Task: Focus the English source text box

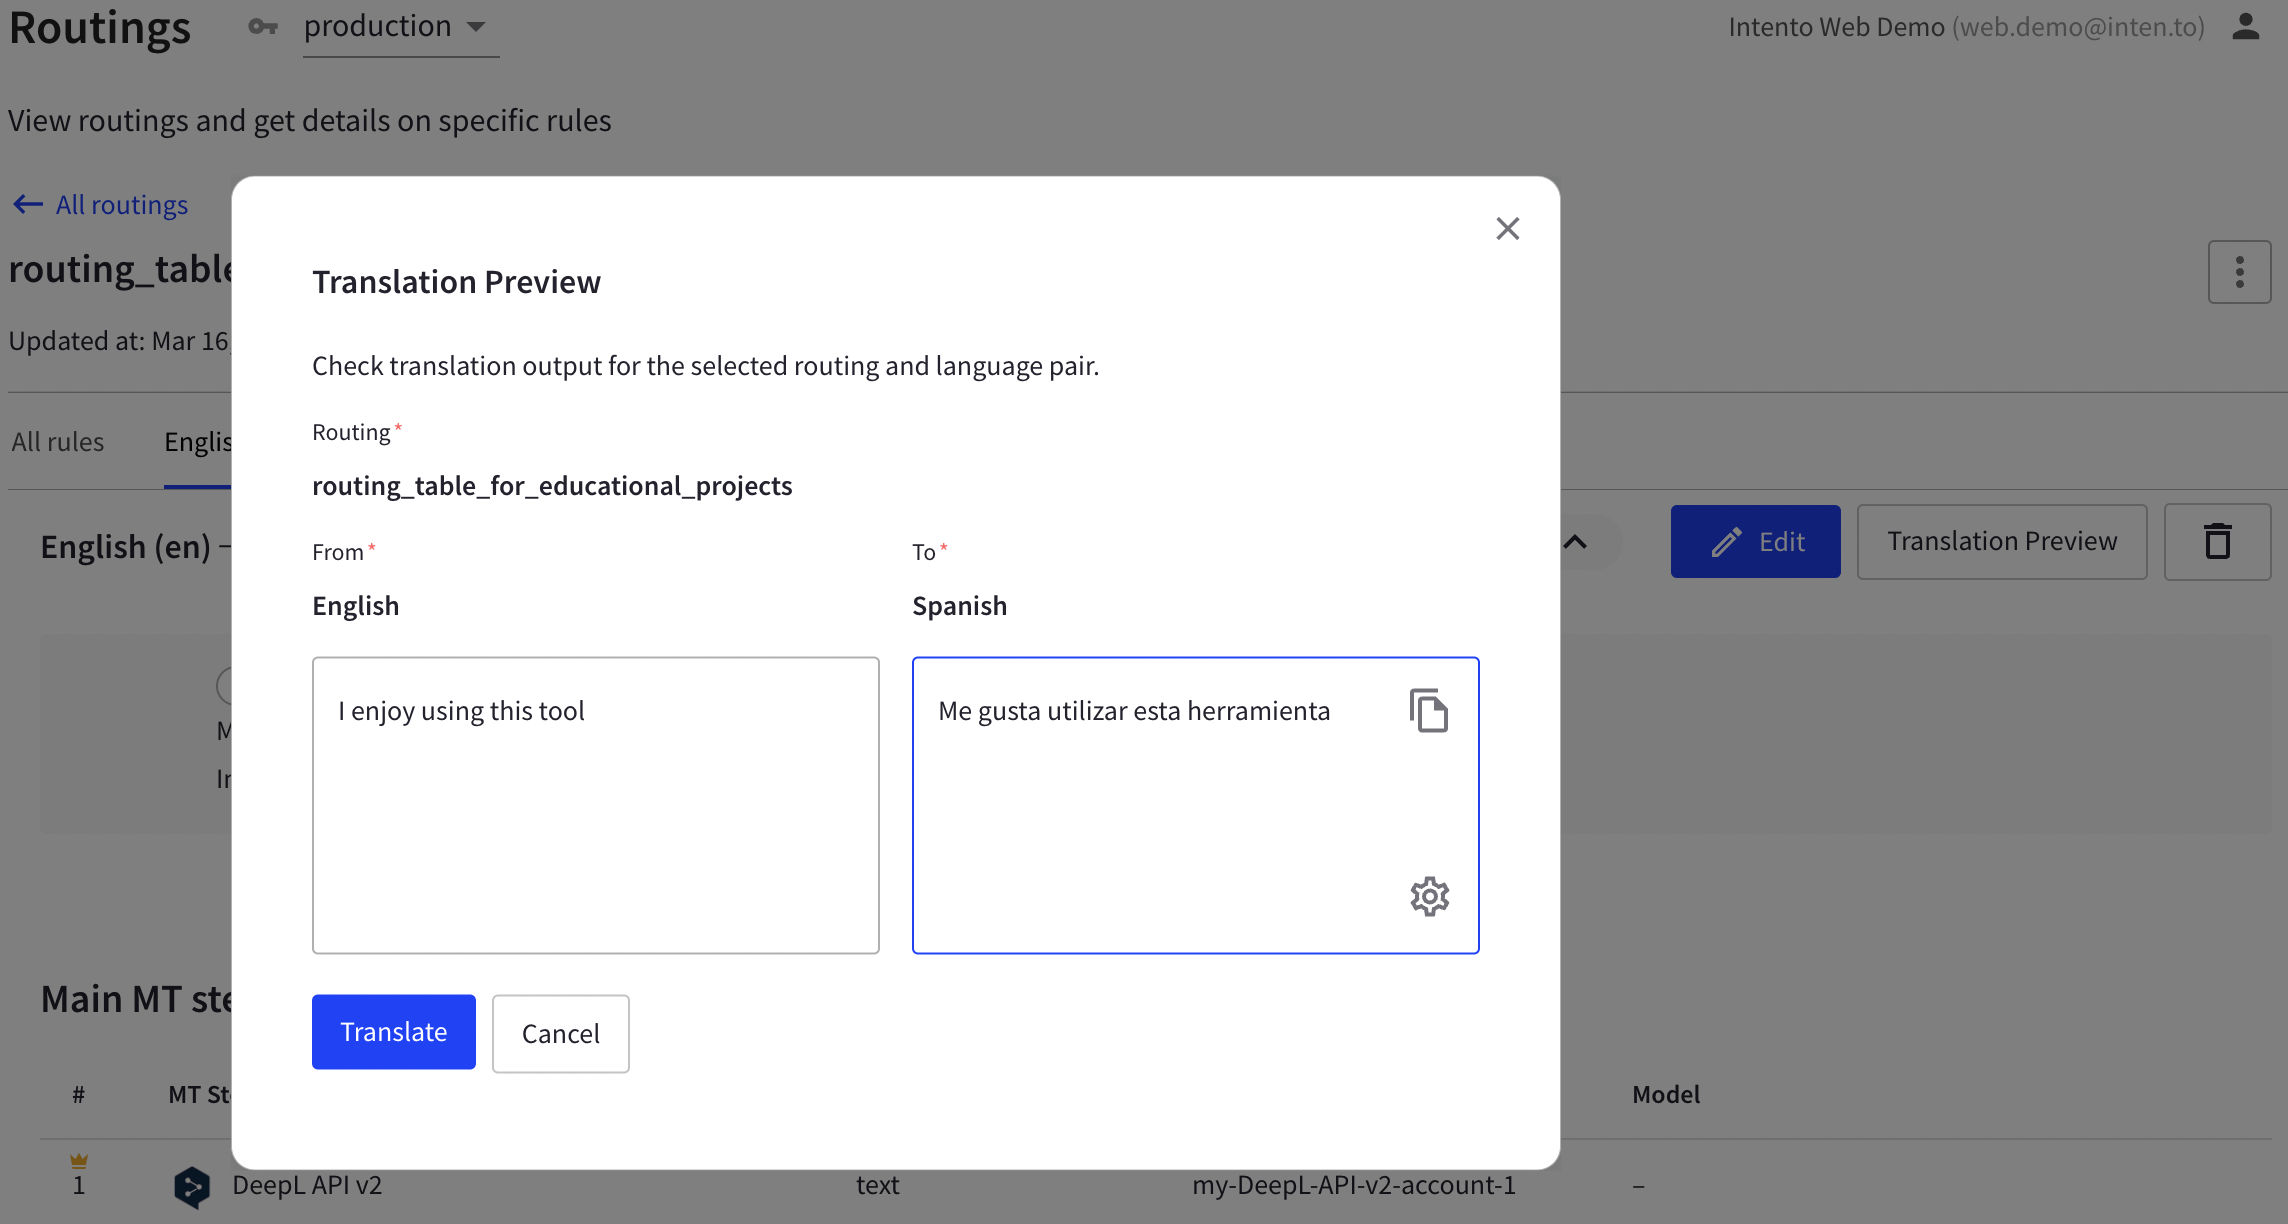Action: (x=595, y=805)
